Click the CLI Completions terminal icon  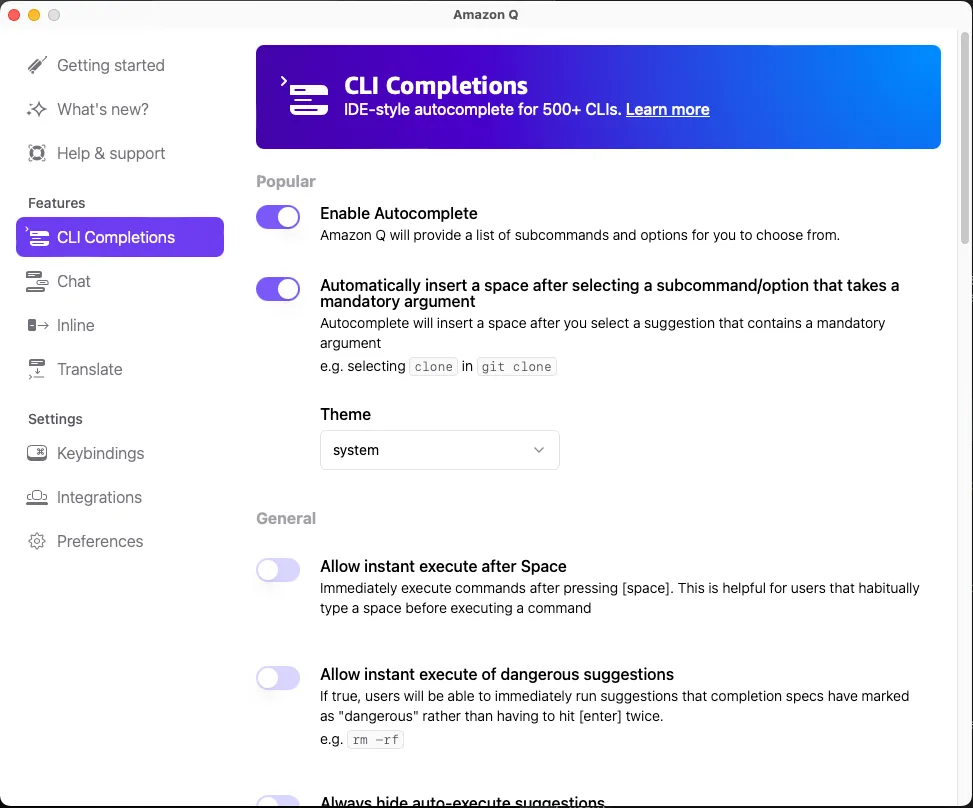click(39, 237)
